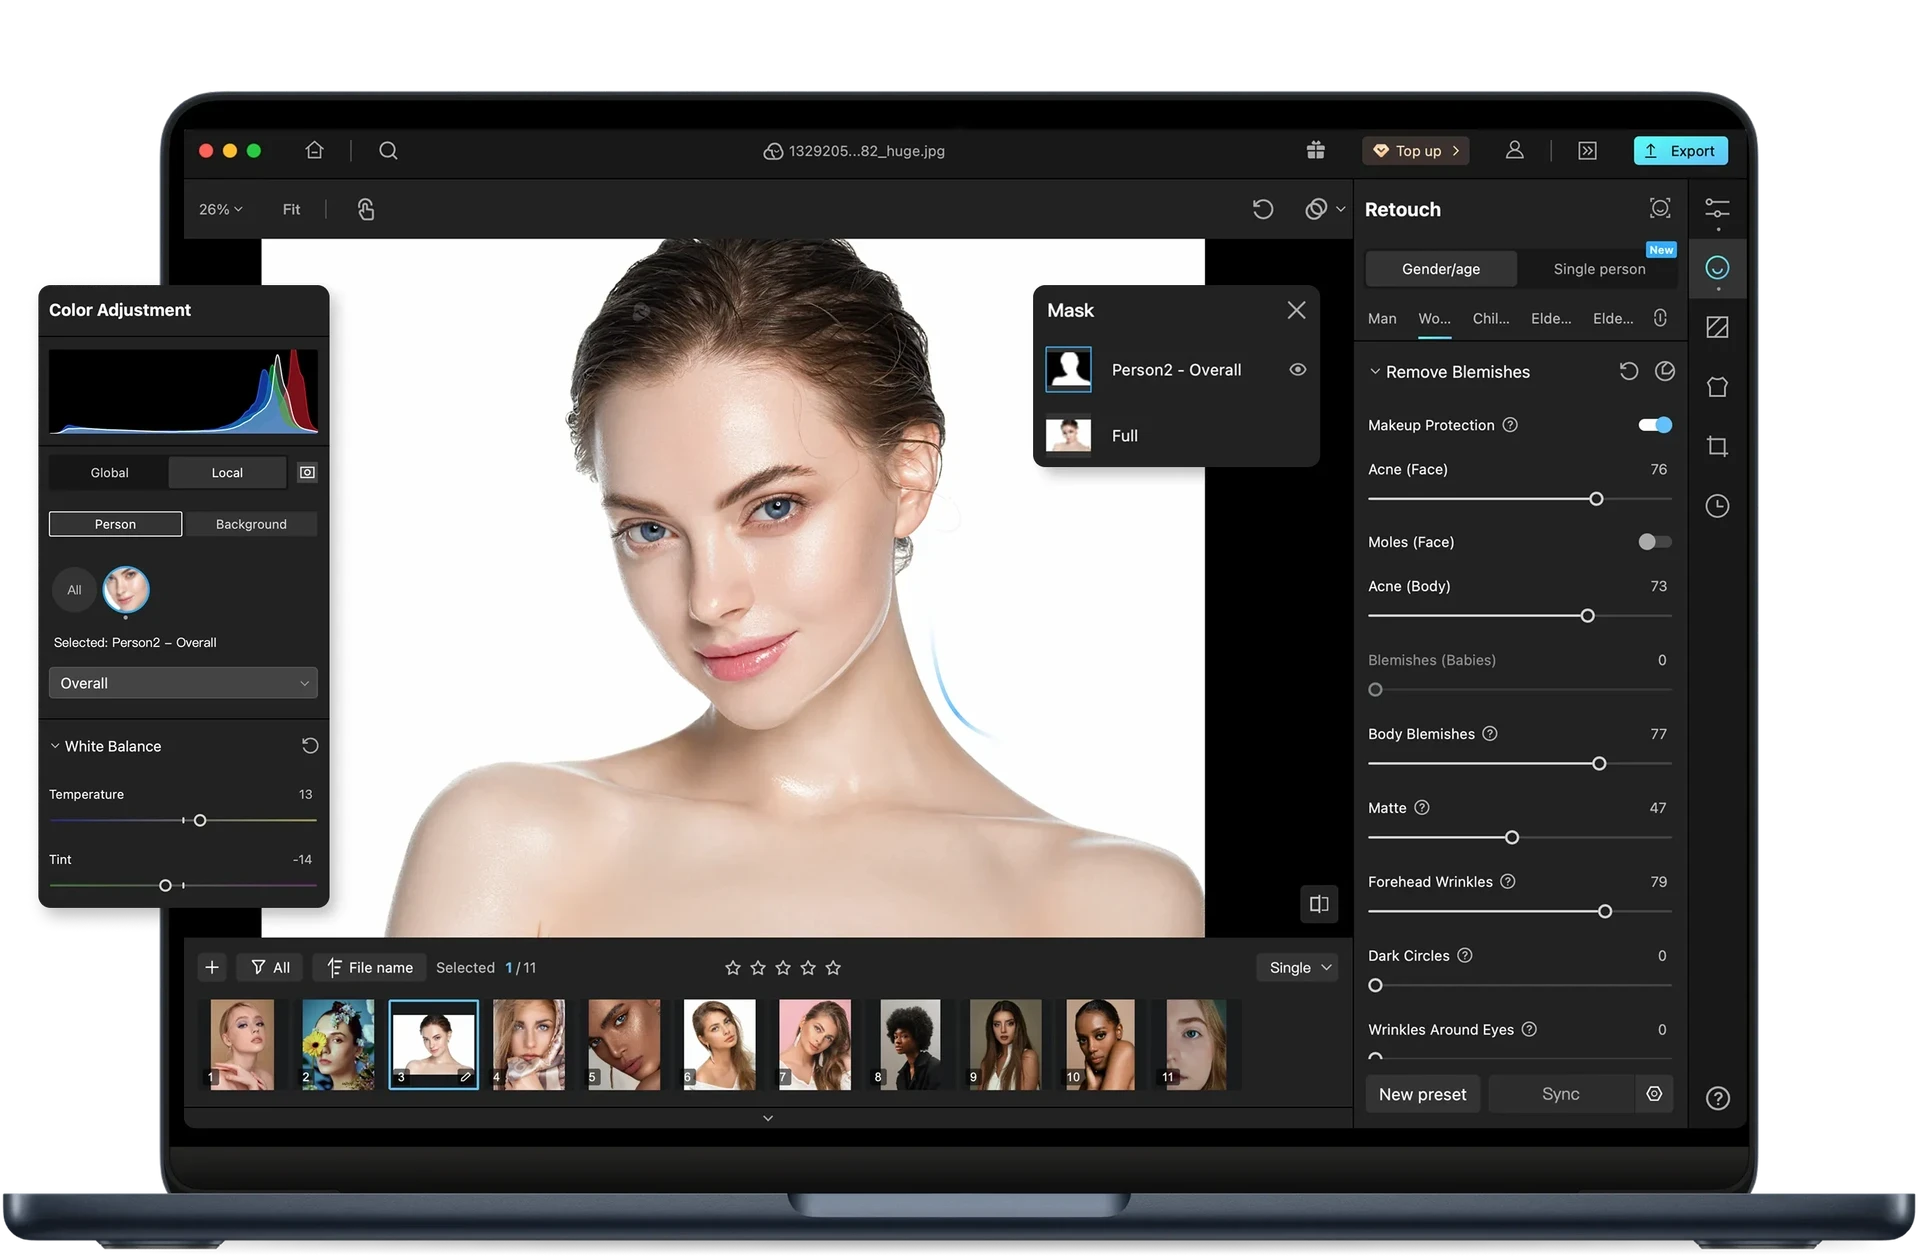The image size is (1920, 1257).
Task: Click the search magnifier icon
Action: [x=388, y=150]
